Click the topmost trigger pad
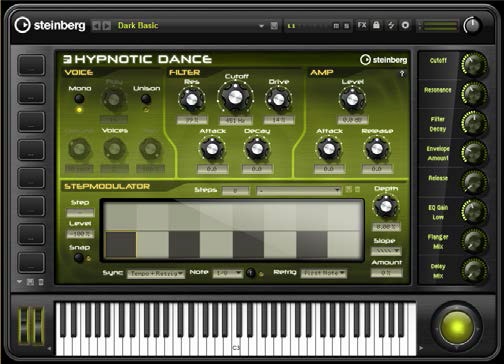 point(31,65)
